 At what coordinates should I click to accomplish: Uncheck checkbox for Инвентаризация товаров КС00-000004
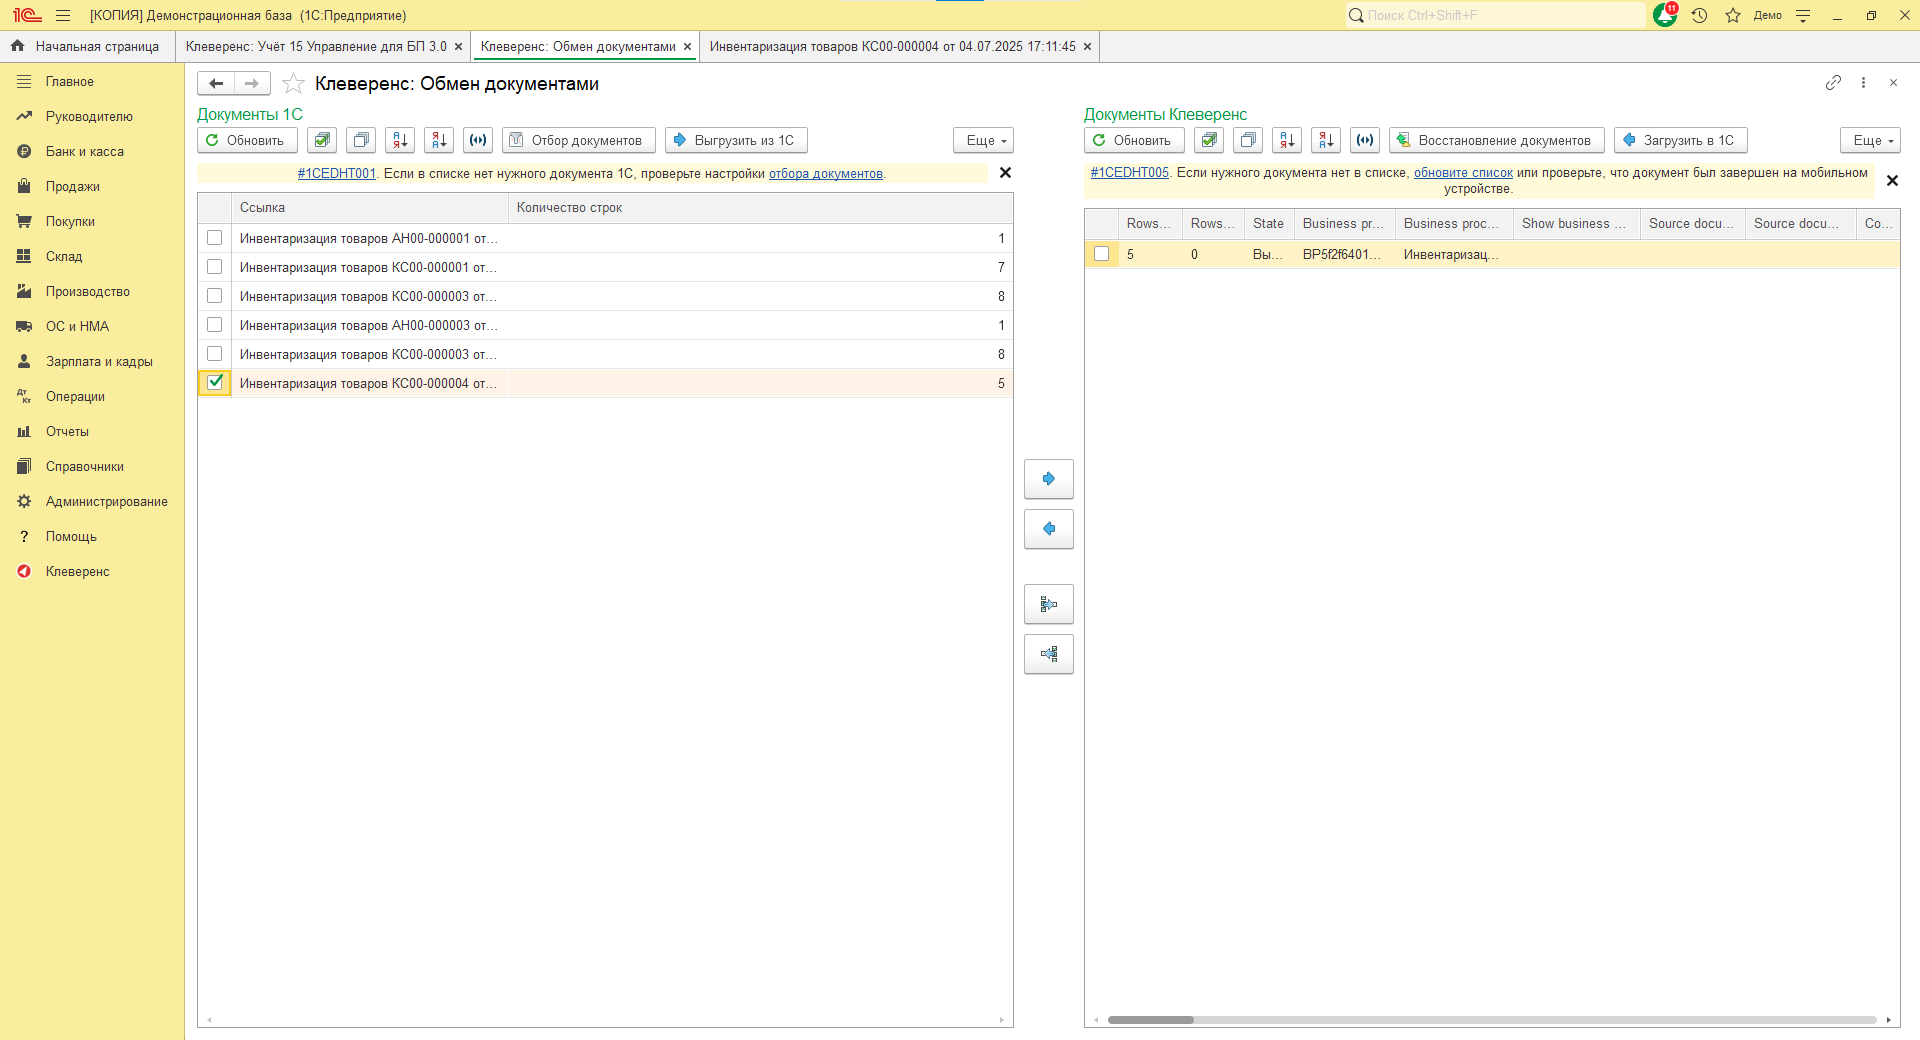pyautogui.click(x=215, y=383)
